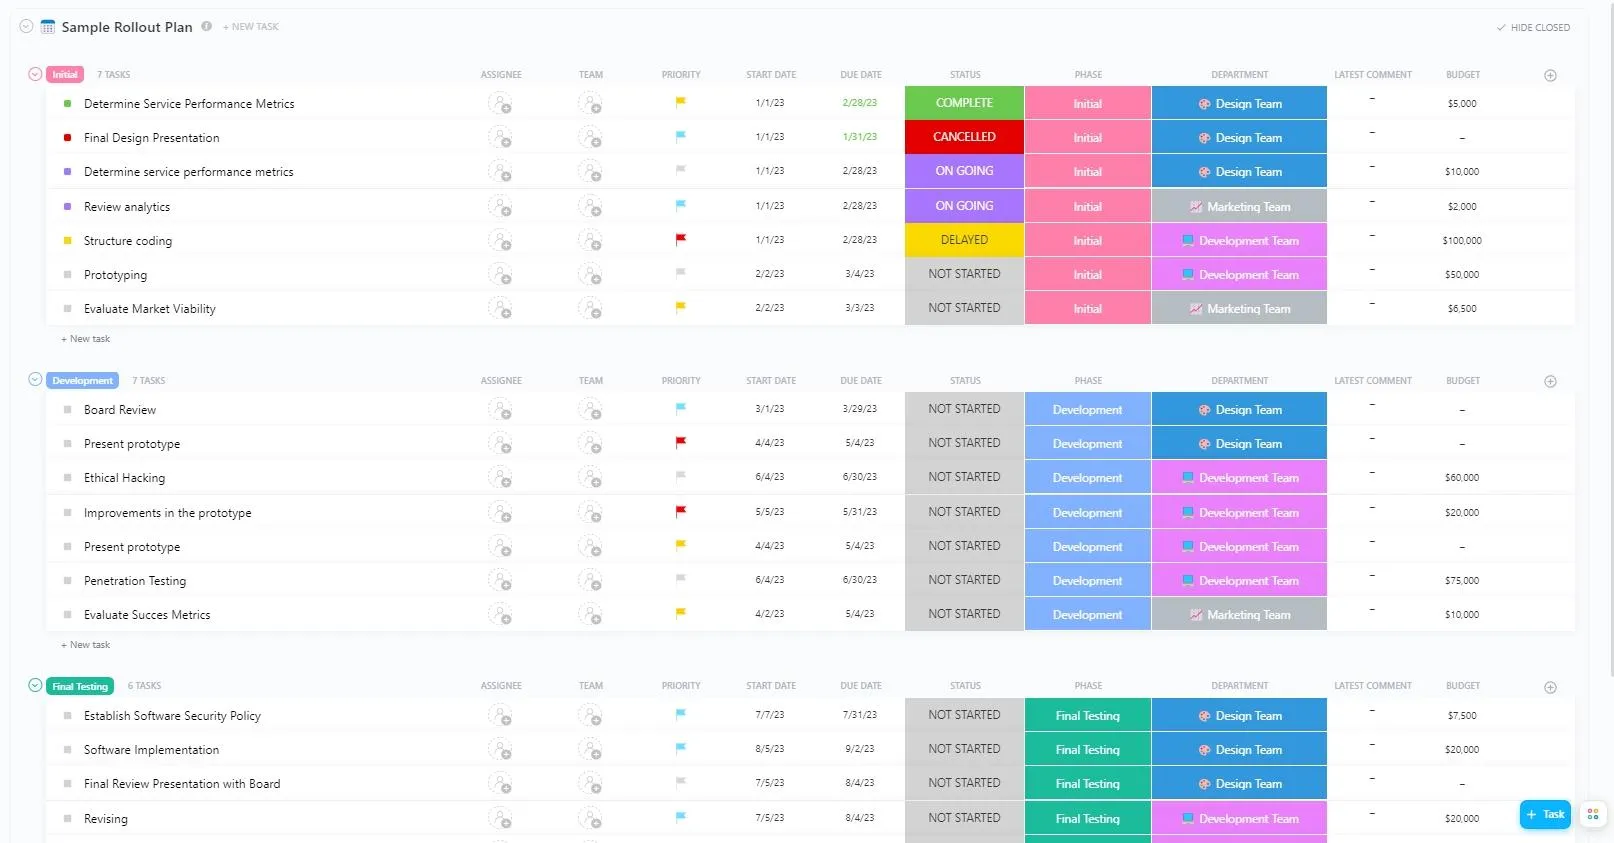Image resolution: width=1614 pixels, height=843 pixels.
Task: Toggle the Hide Closed option
Action: 1533,28
